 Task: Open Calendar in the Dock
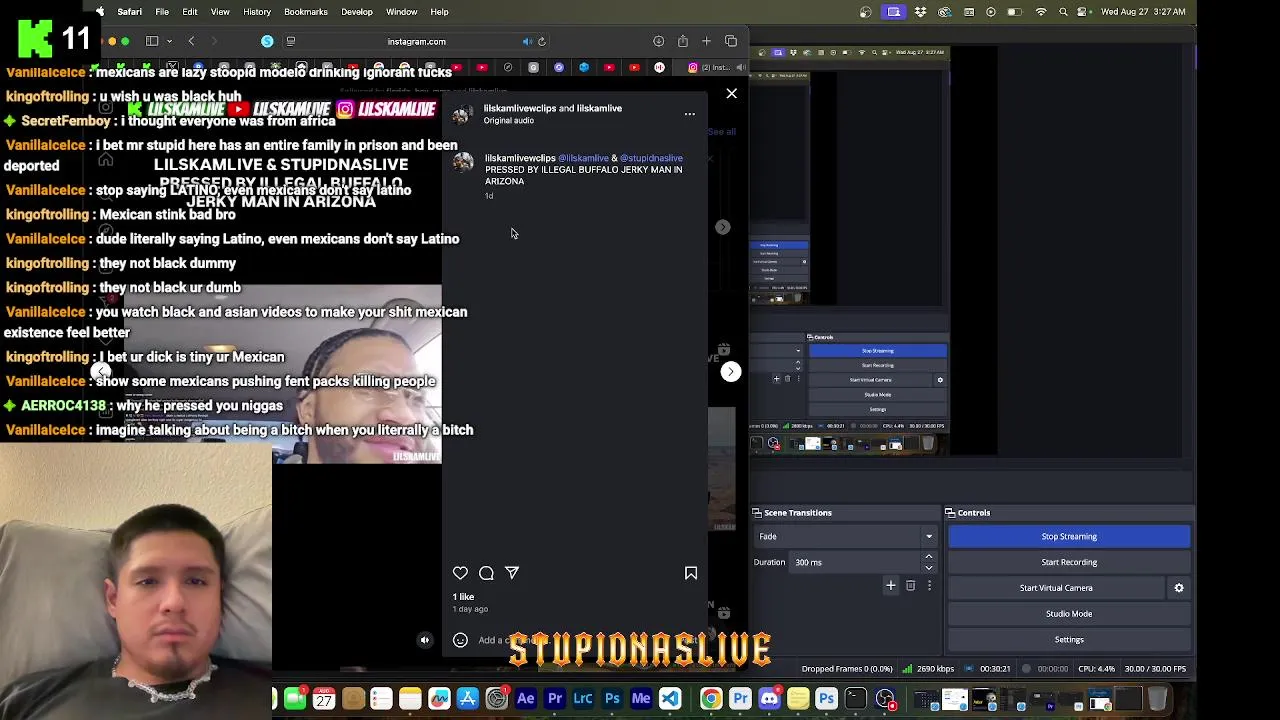coord(324,698)
